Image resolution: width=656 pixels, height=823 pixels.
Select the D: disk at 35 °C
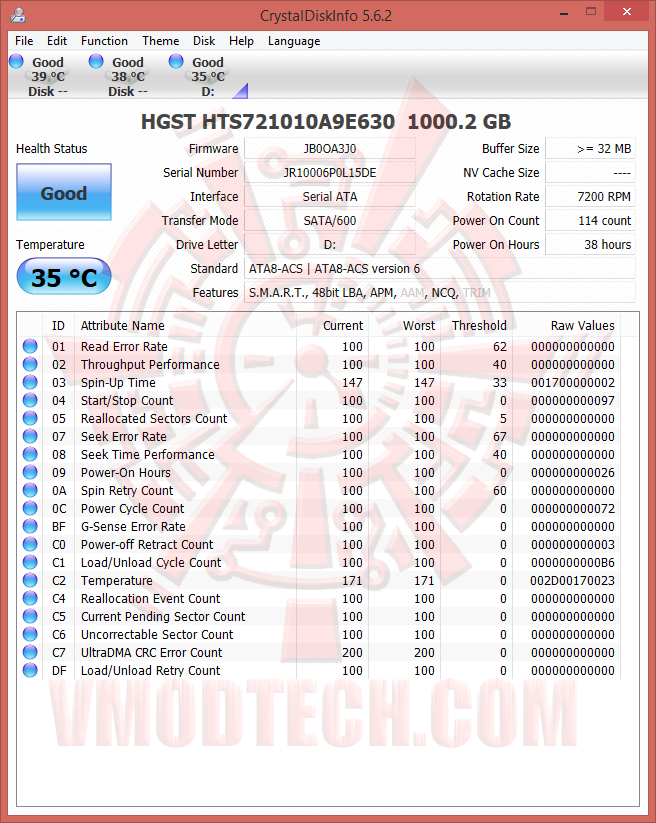[x=208, y=77]
